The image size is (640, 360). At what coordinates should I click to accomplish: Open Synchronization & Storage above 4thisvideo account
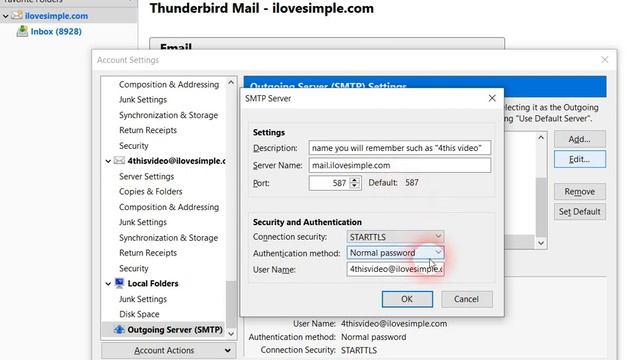[168, 115]
